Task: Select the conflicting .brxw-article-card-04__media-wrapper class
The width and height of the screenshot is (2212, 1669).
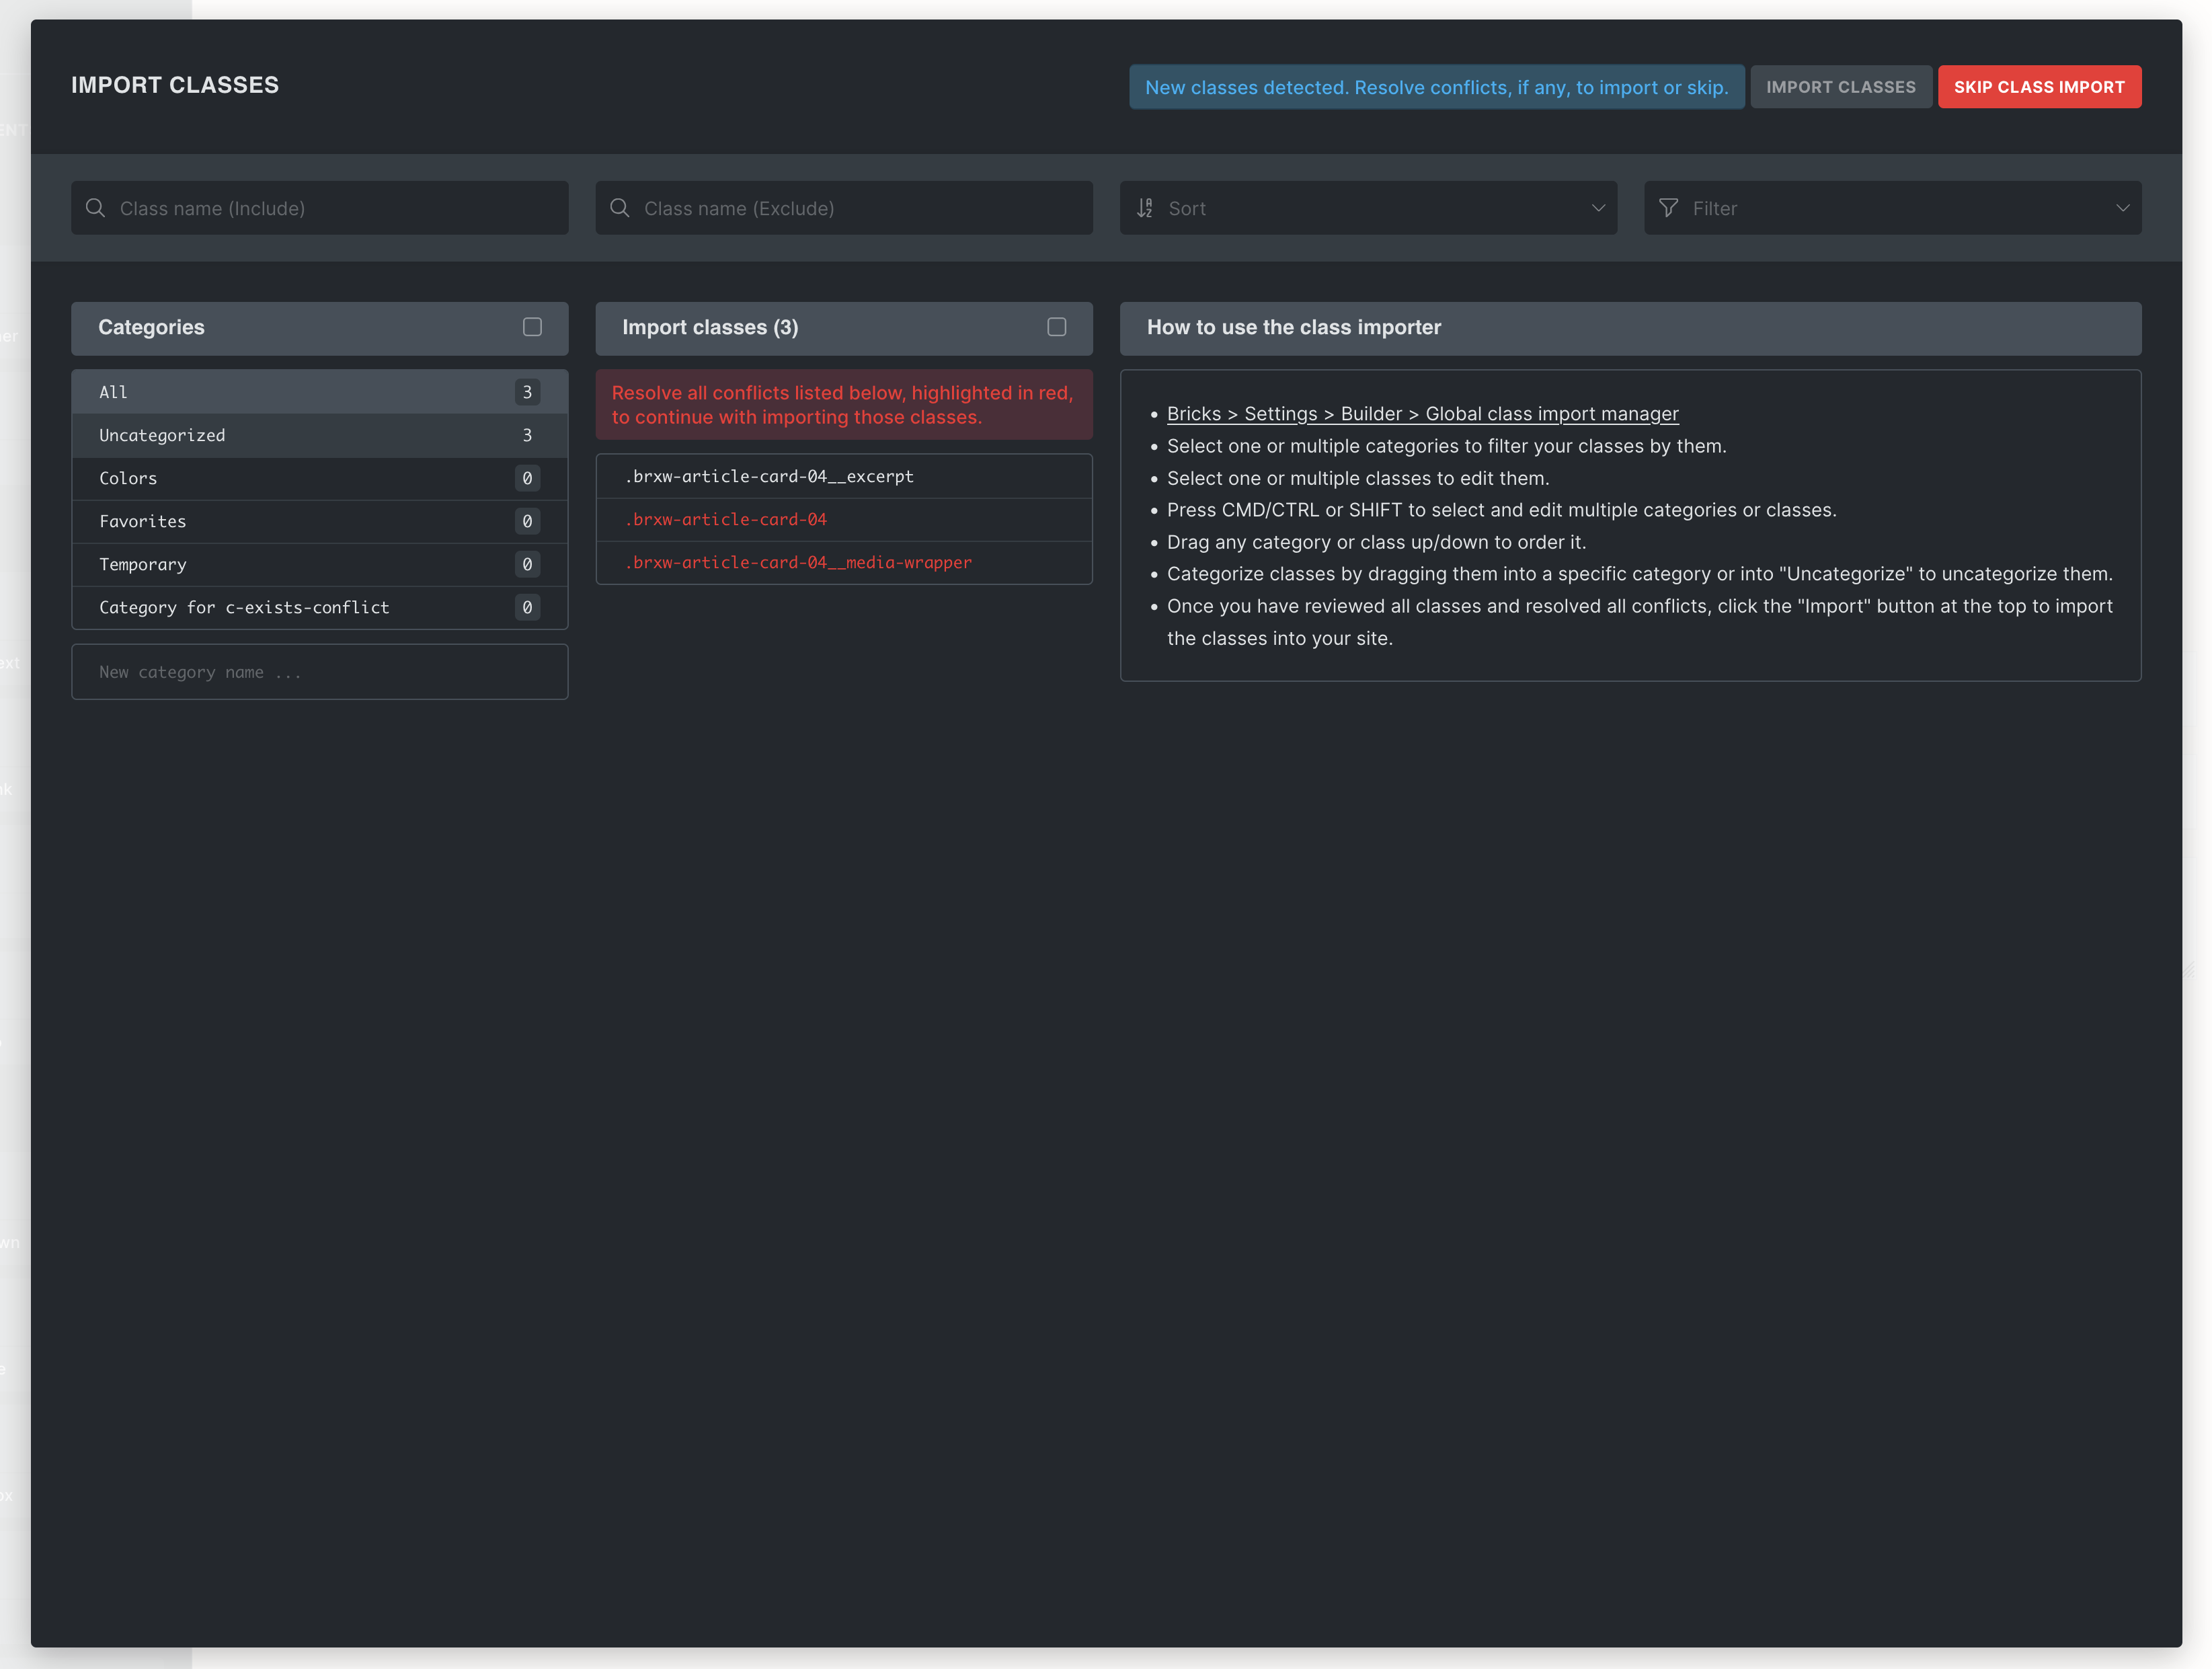Action: 843,562
